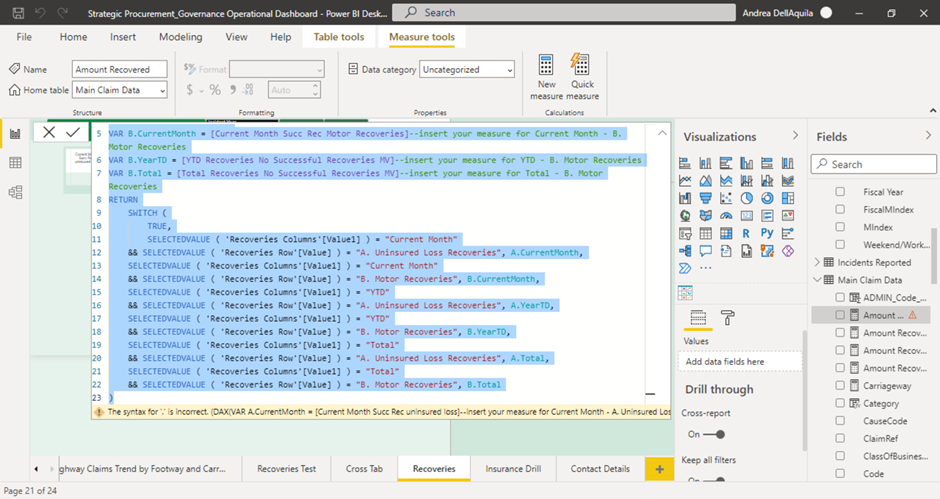Viewport: 940px width, 499px height.
Task: Tick the Category field checkbox
Action: (x=840, y=403)
